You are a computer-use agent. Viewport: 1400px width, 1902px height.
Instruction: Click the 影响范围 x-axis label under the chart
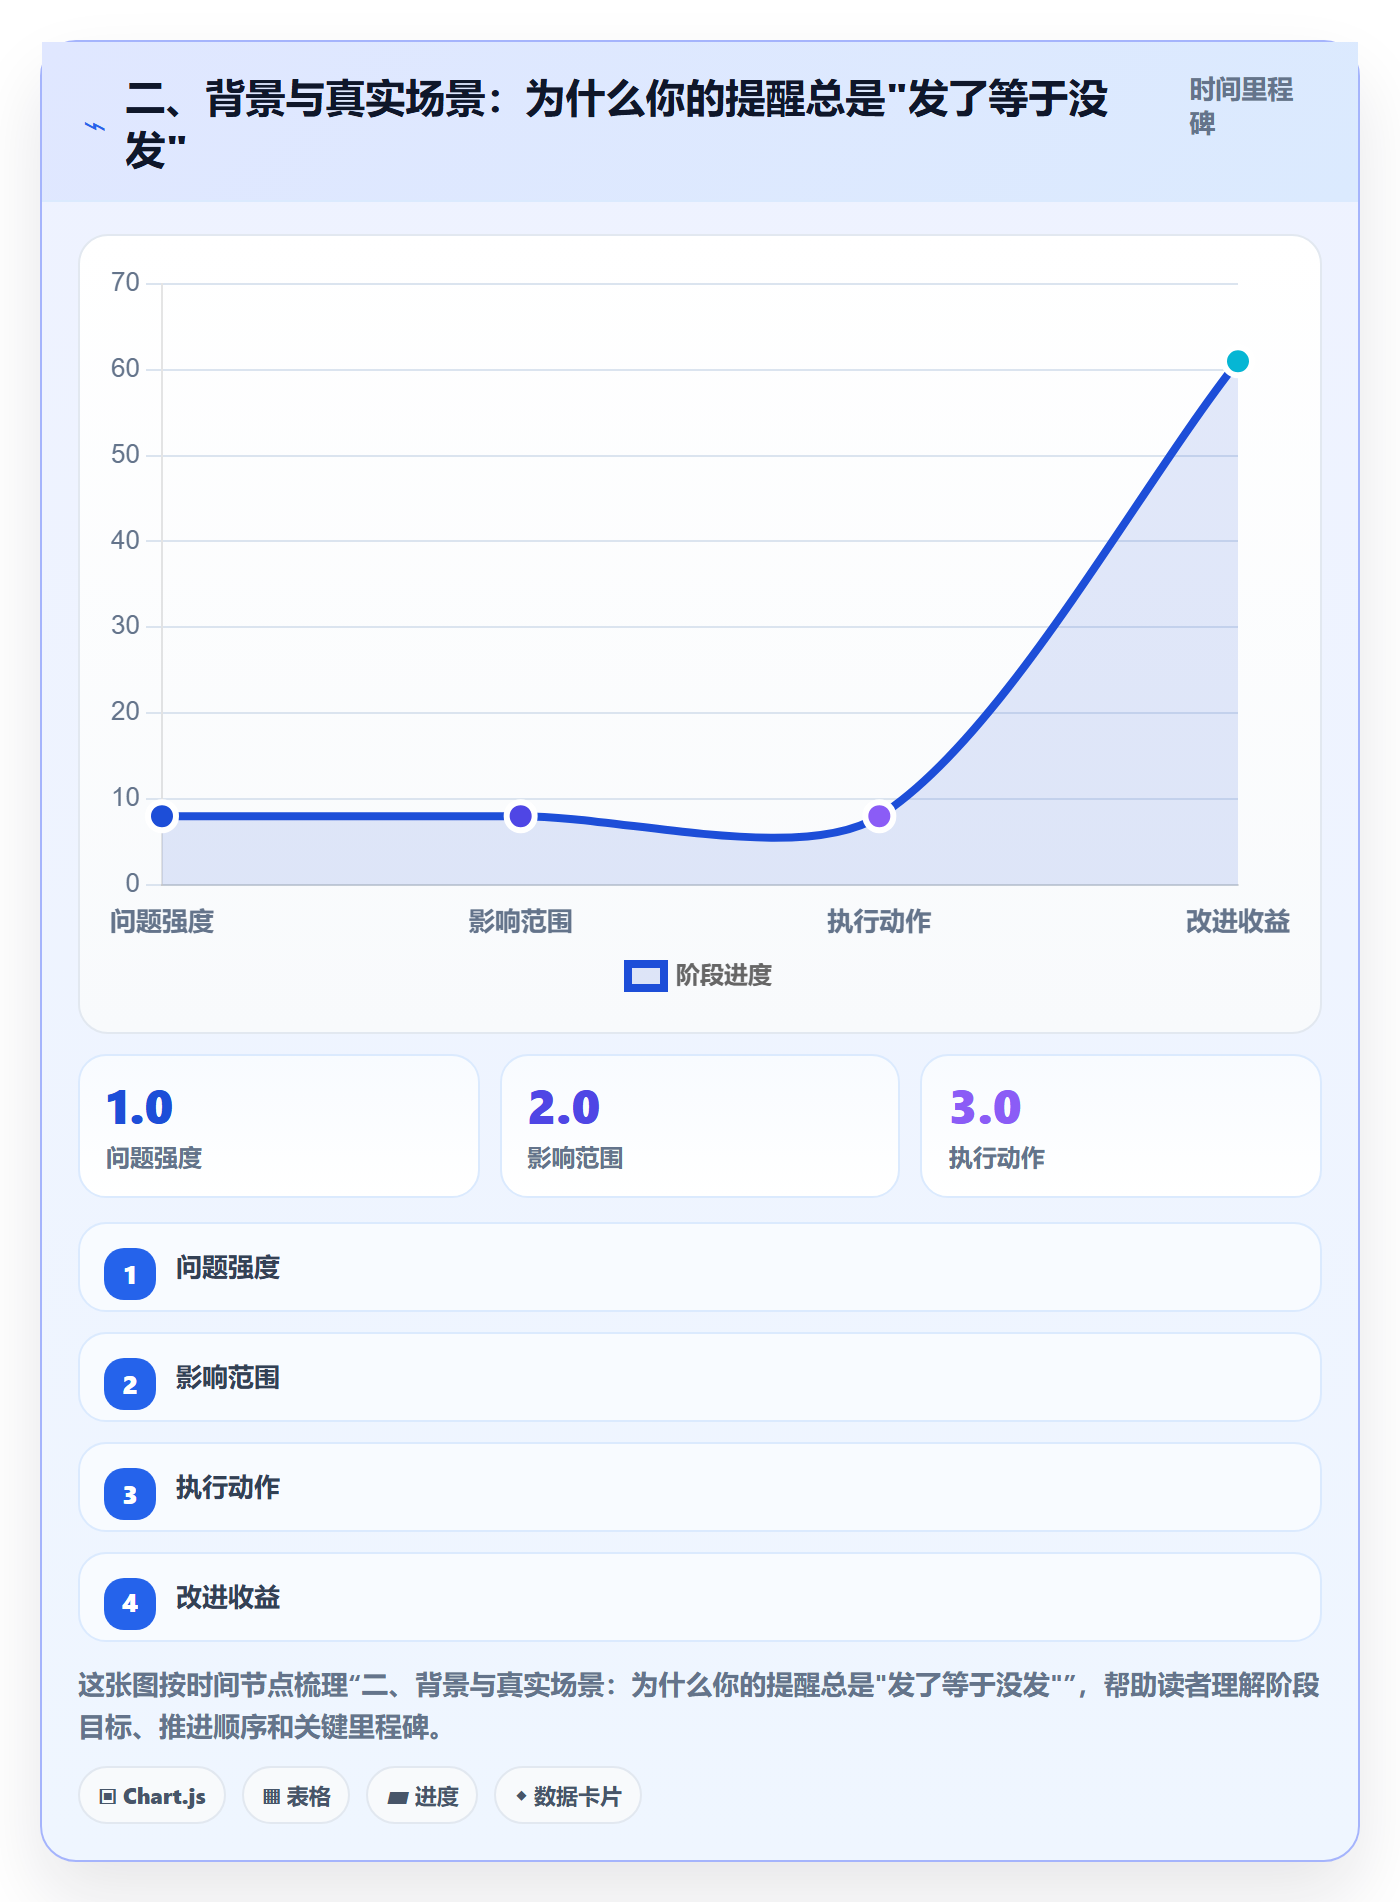pyautogui.click(x=521, y=921)
